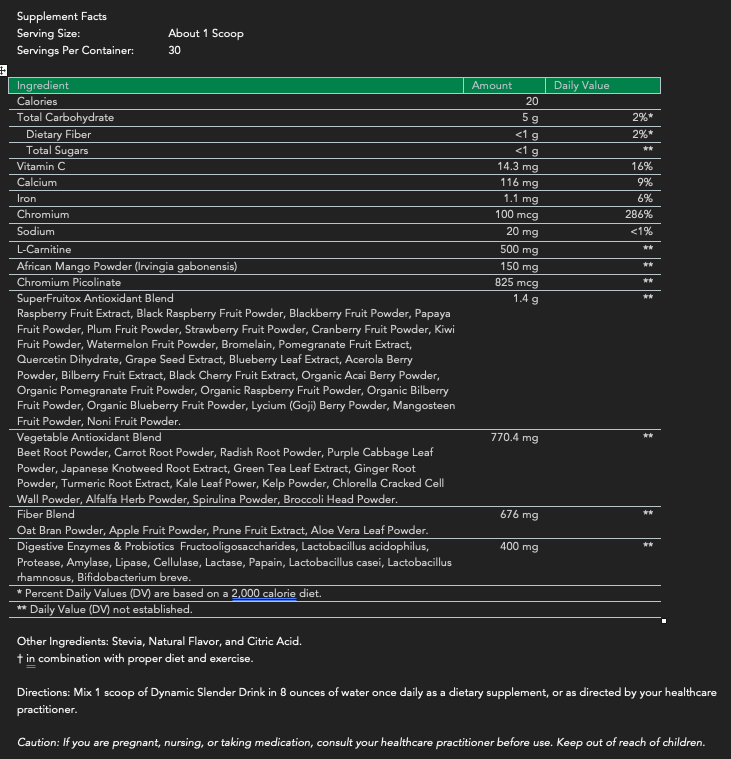Click the Calories row label

coord(37,102)
